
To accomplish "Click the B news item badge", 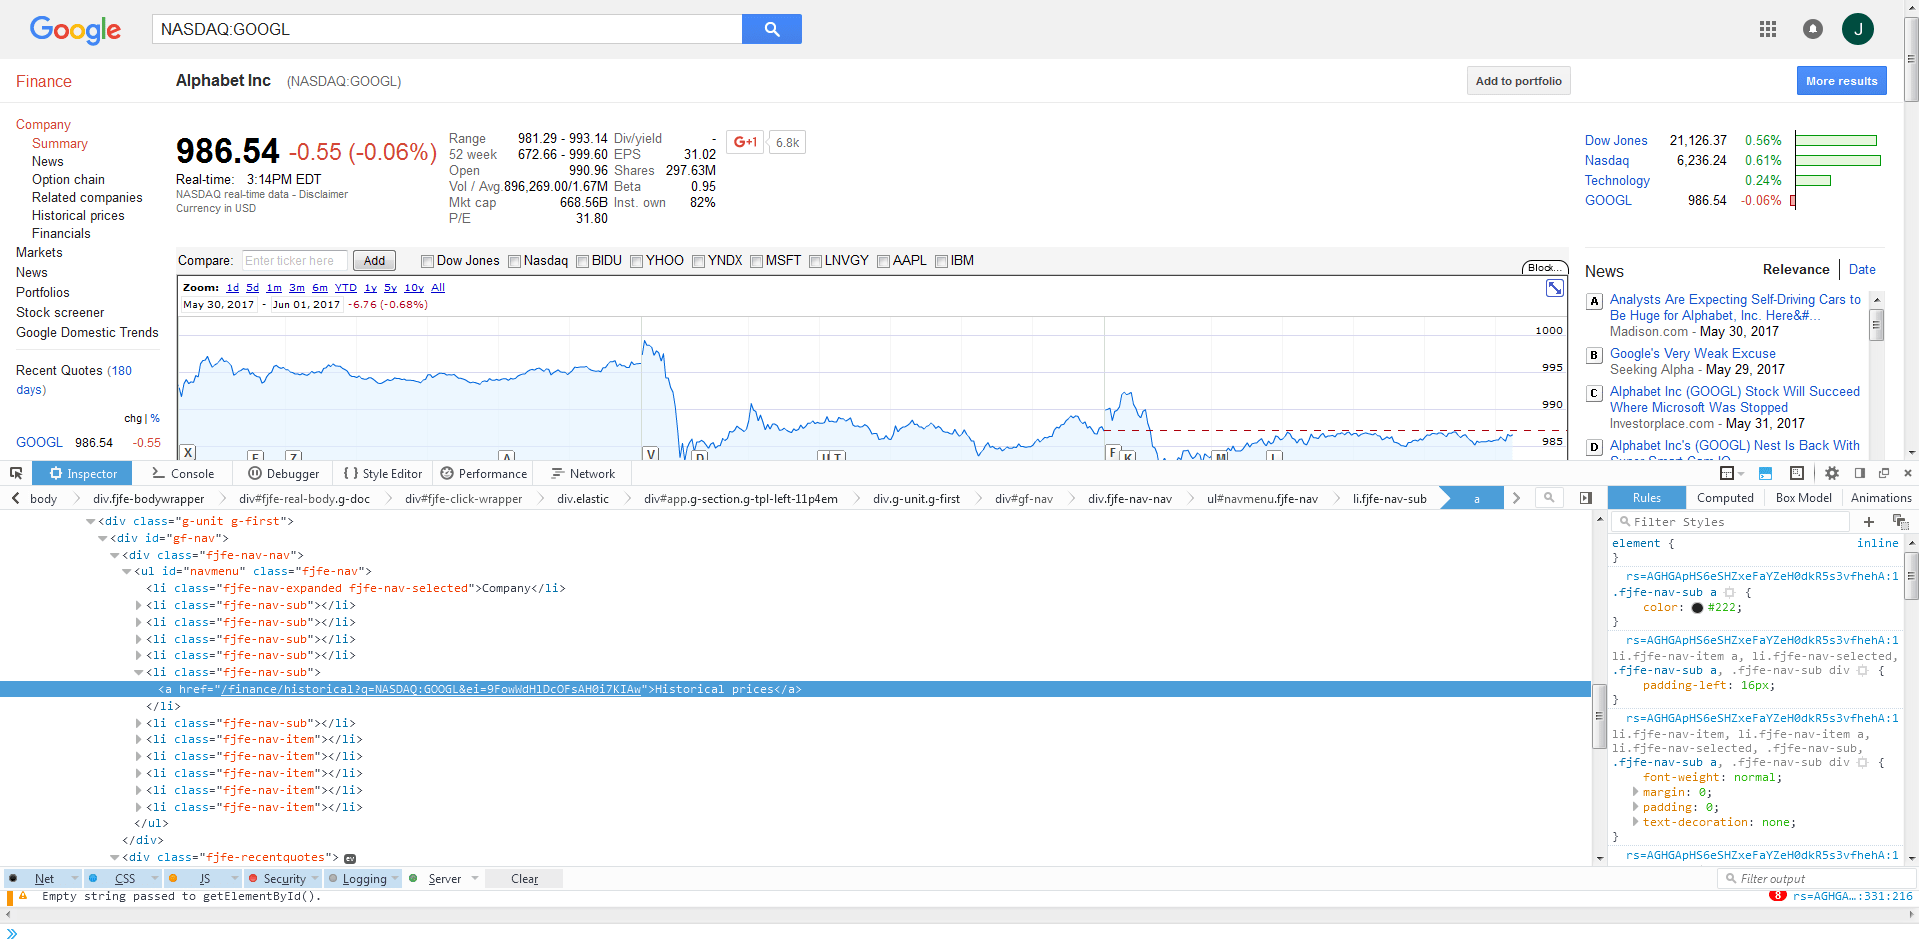I will pos(1595,355).
